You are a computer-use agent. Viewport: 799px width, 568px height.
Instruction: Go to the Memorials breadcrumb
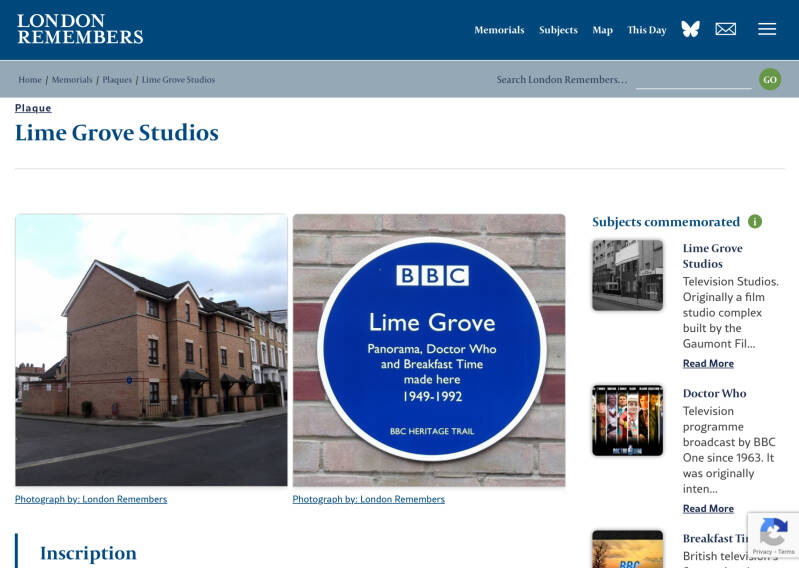[x=72, y=79]
